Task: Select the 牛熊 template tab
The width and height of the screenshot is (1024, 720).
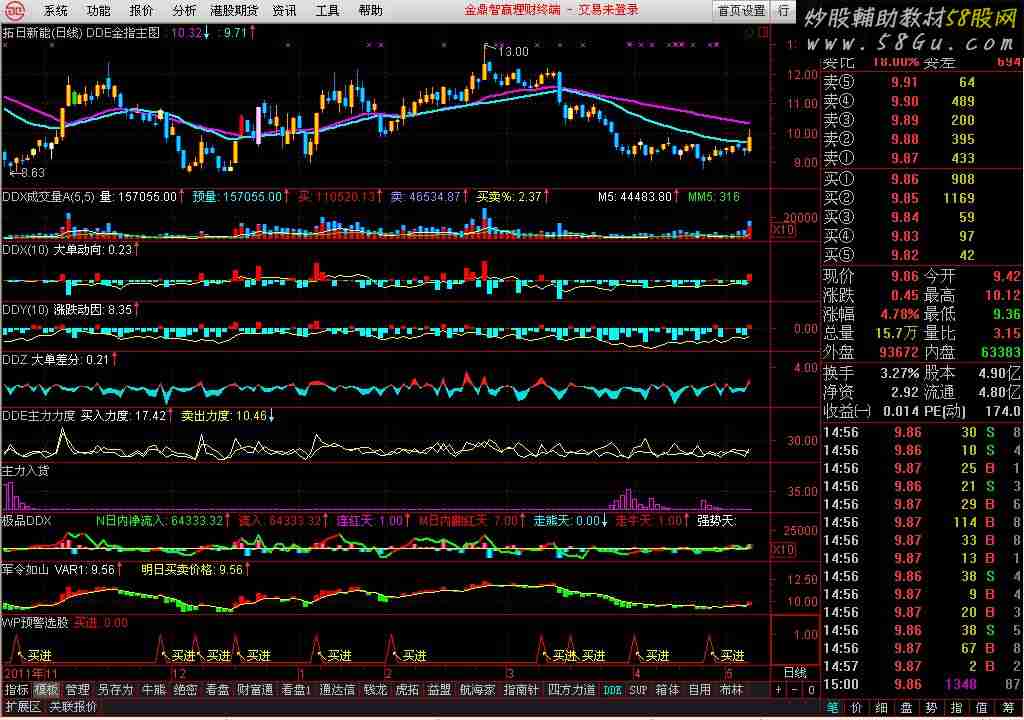Action: 153,690
